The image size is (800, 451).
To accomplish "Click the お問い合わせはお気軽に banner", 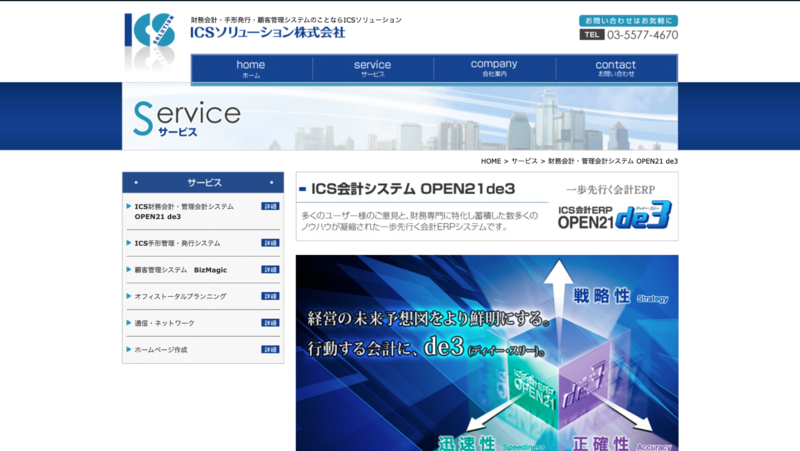I will tap(628, 20).
